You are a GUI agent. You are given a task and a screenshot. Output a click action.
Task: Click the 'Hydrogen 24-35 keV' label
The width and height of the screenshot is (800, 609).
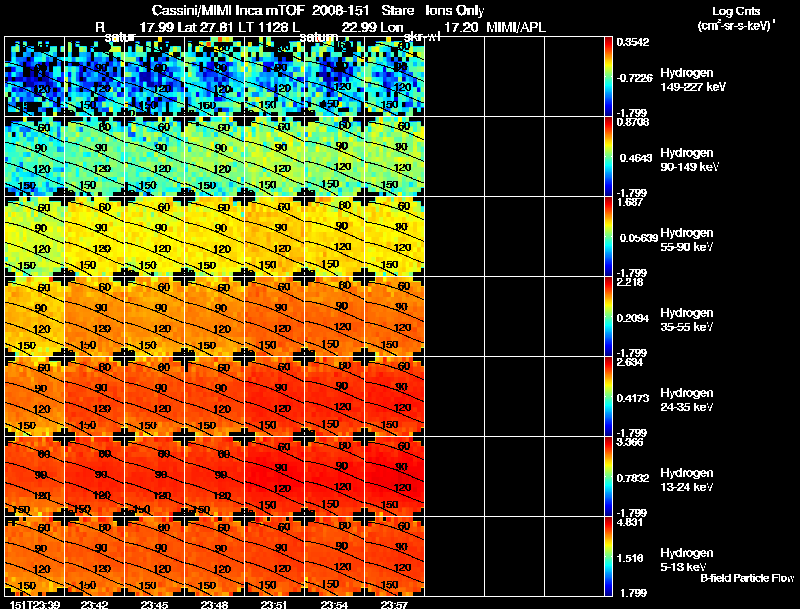687,400
